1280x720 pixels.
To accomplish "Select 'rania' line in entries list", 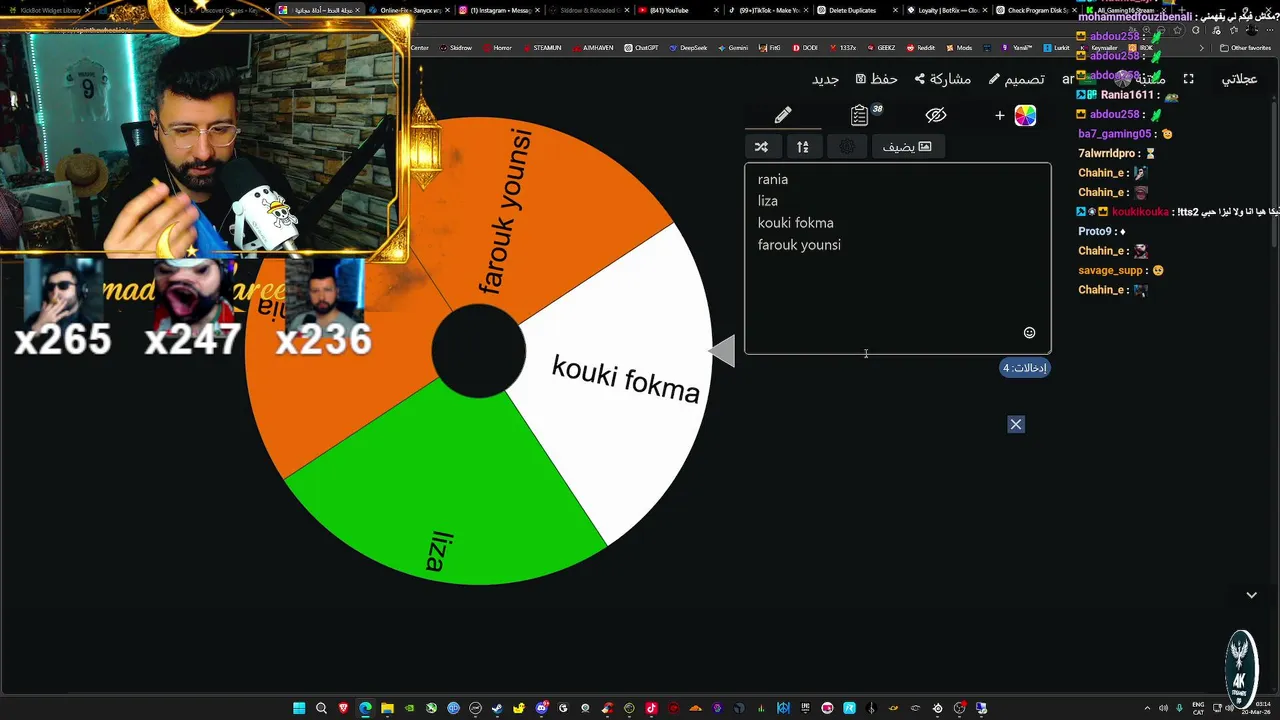I will (x=773, y=179).
